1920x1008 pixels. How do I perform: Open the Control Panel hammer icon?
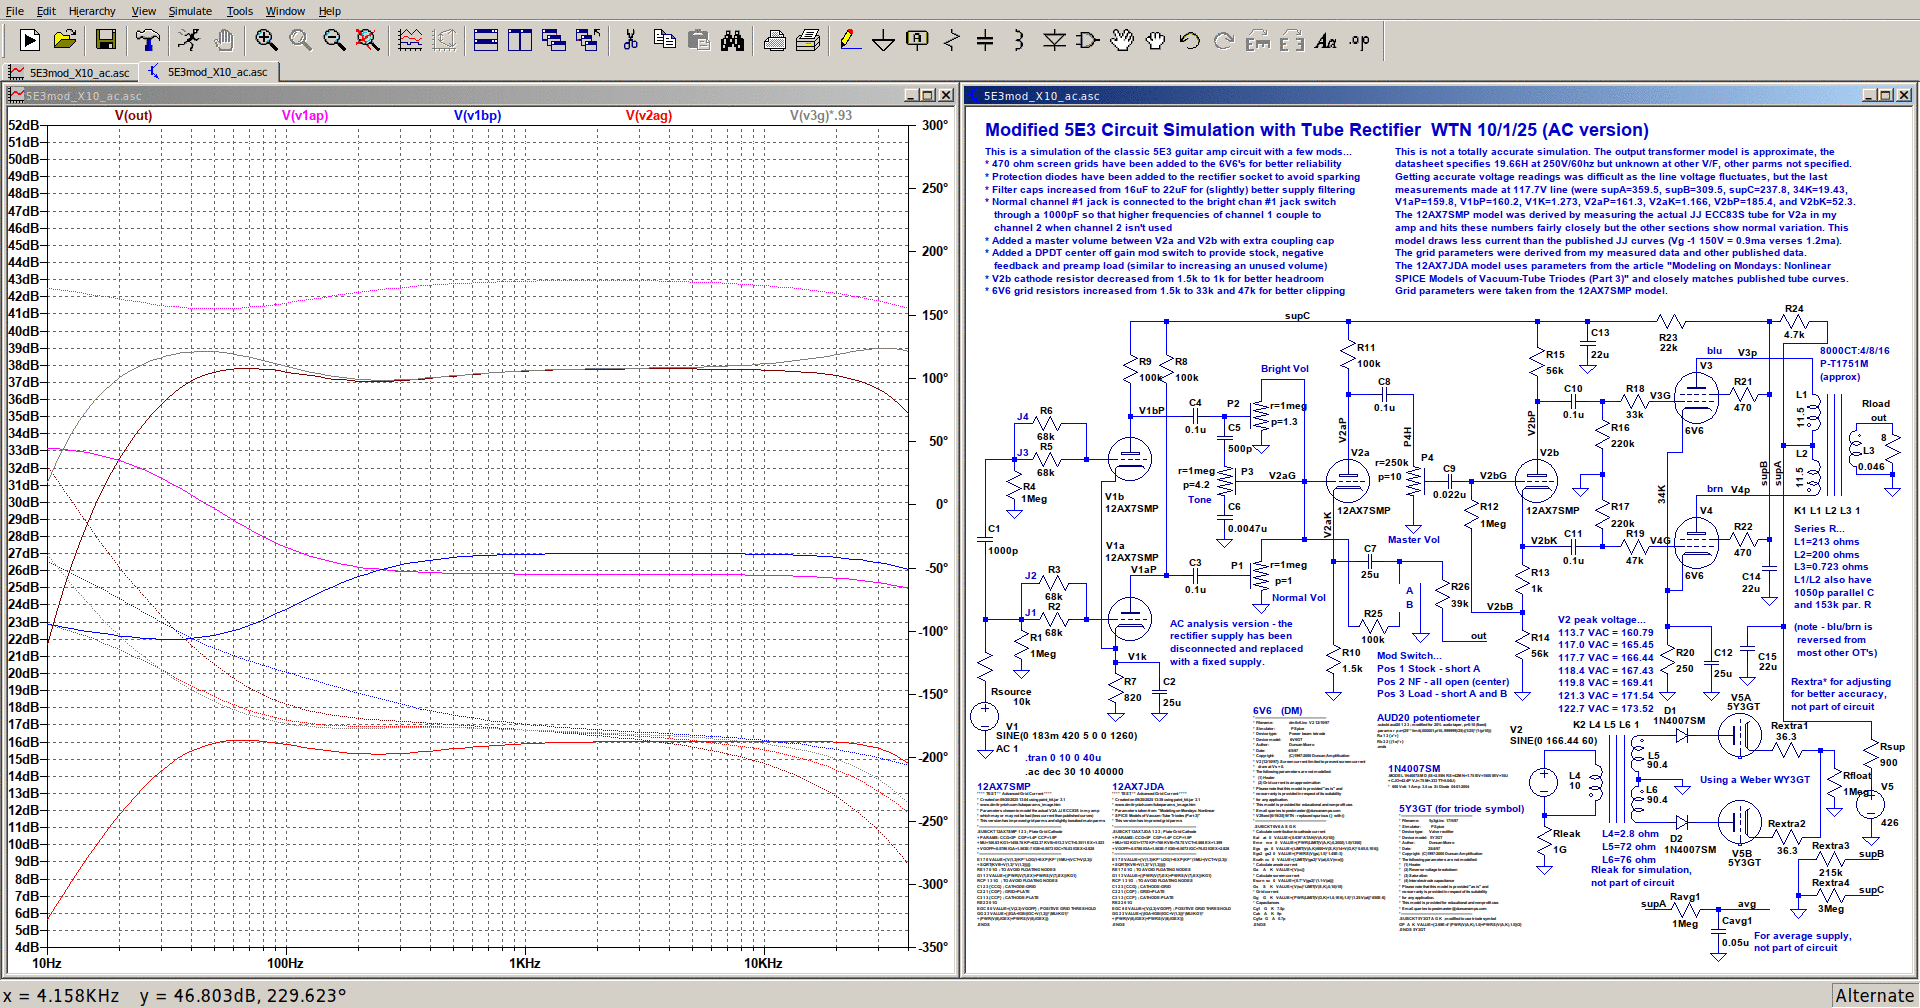[148, 40]
